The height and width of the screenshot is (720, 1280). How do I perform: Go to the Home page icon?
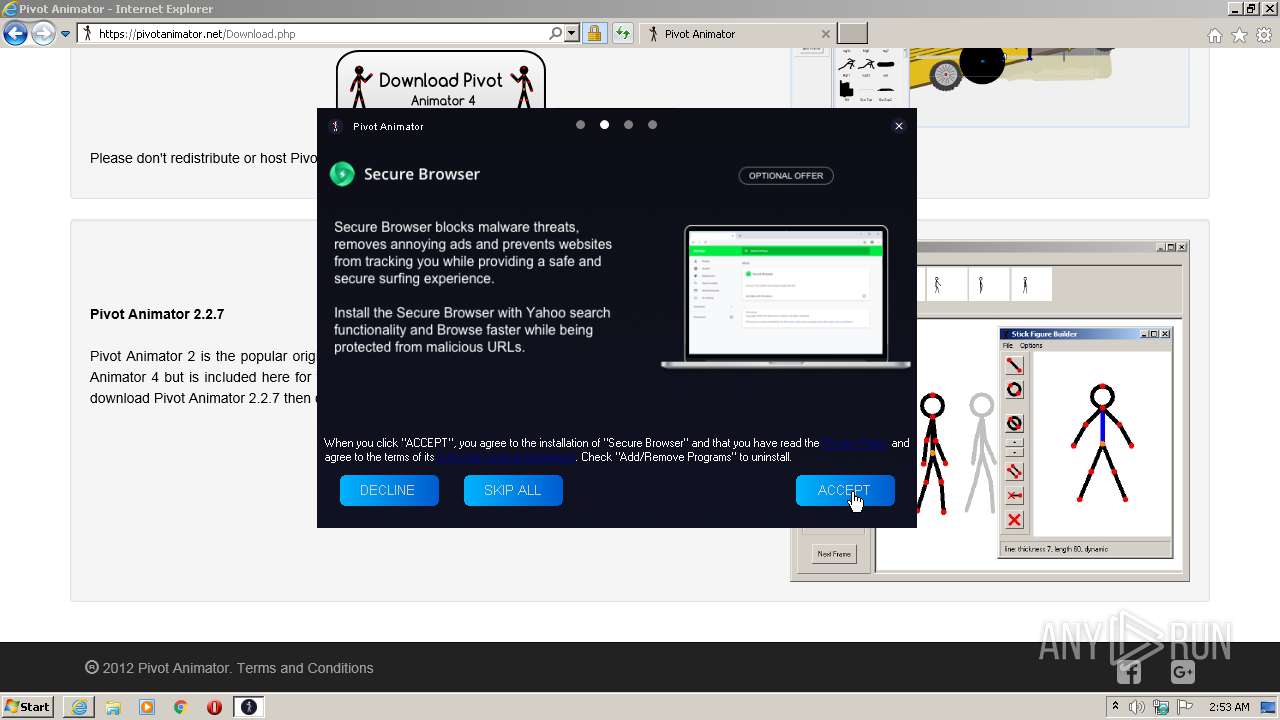pos(1214,35)
